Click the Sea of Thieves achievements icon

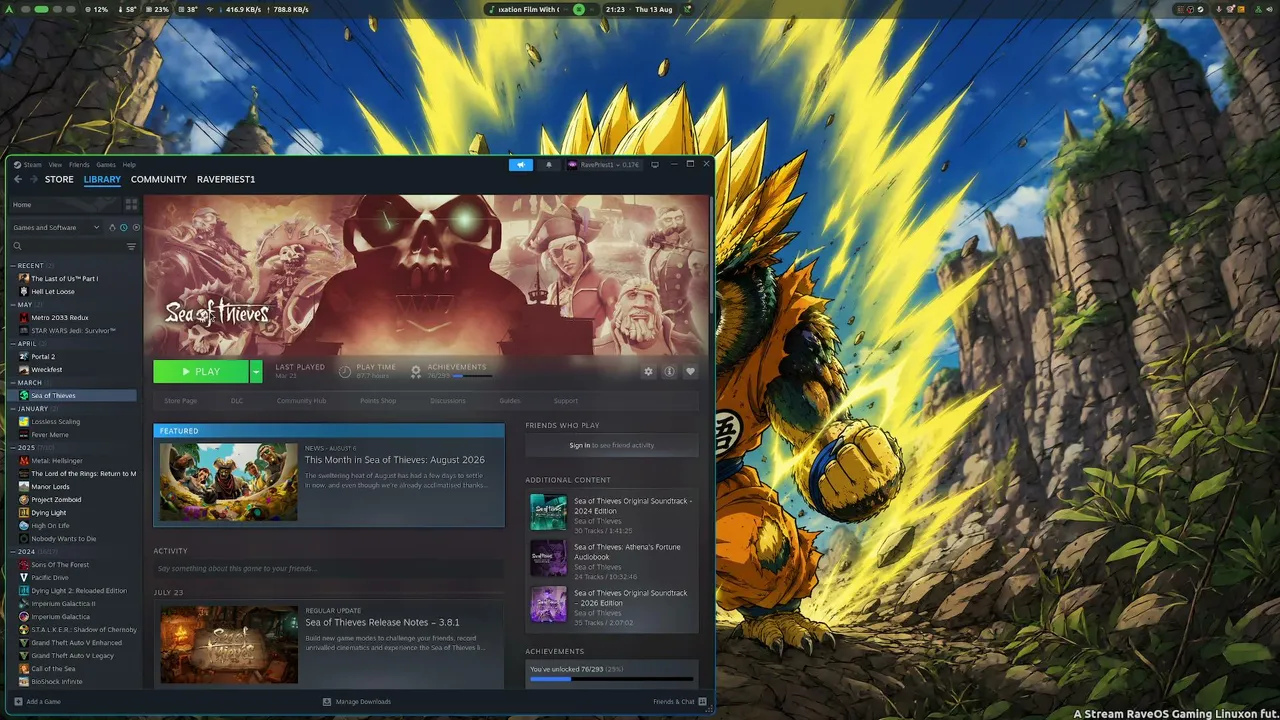coord(416,371)
